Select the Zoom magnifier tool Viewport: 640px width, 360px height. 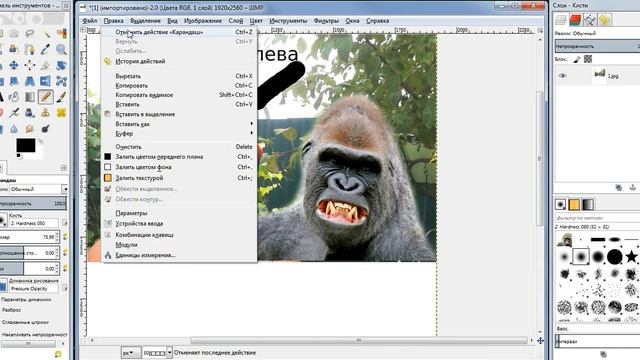pos(61,49)
